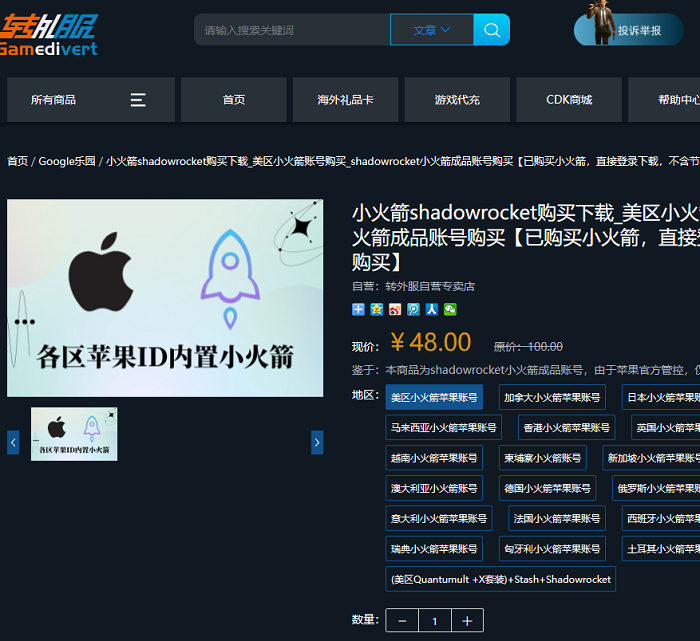The image size is (700, 641).
Task: Choose 澳大利亚小火箭账号 option
Action: (x=434, y=488)
